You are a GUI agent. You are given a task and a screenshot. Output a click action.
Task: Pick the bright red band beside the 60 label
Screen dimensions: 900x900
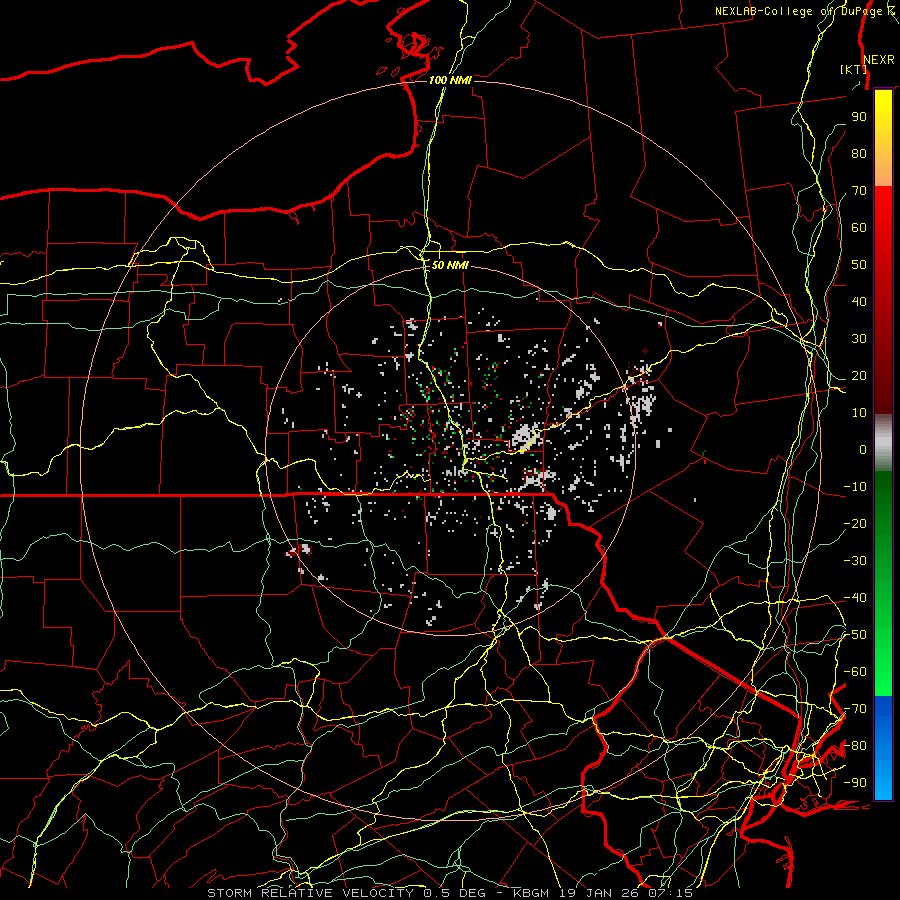883,227
